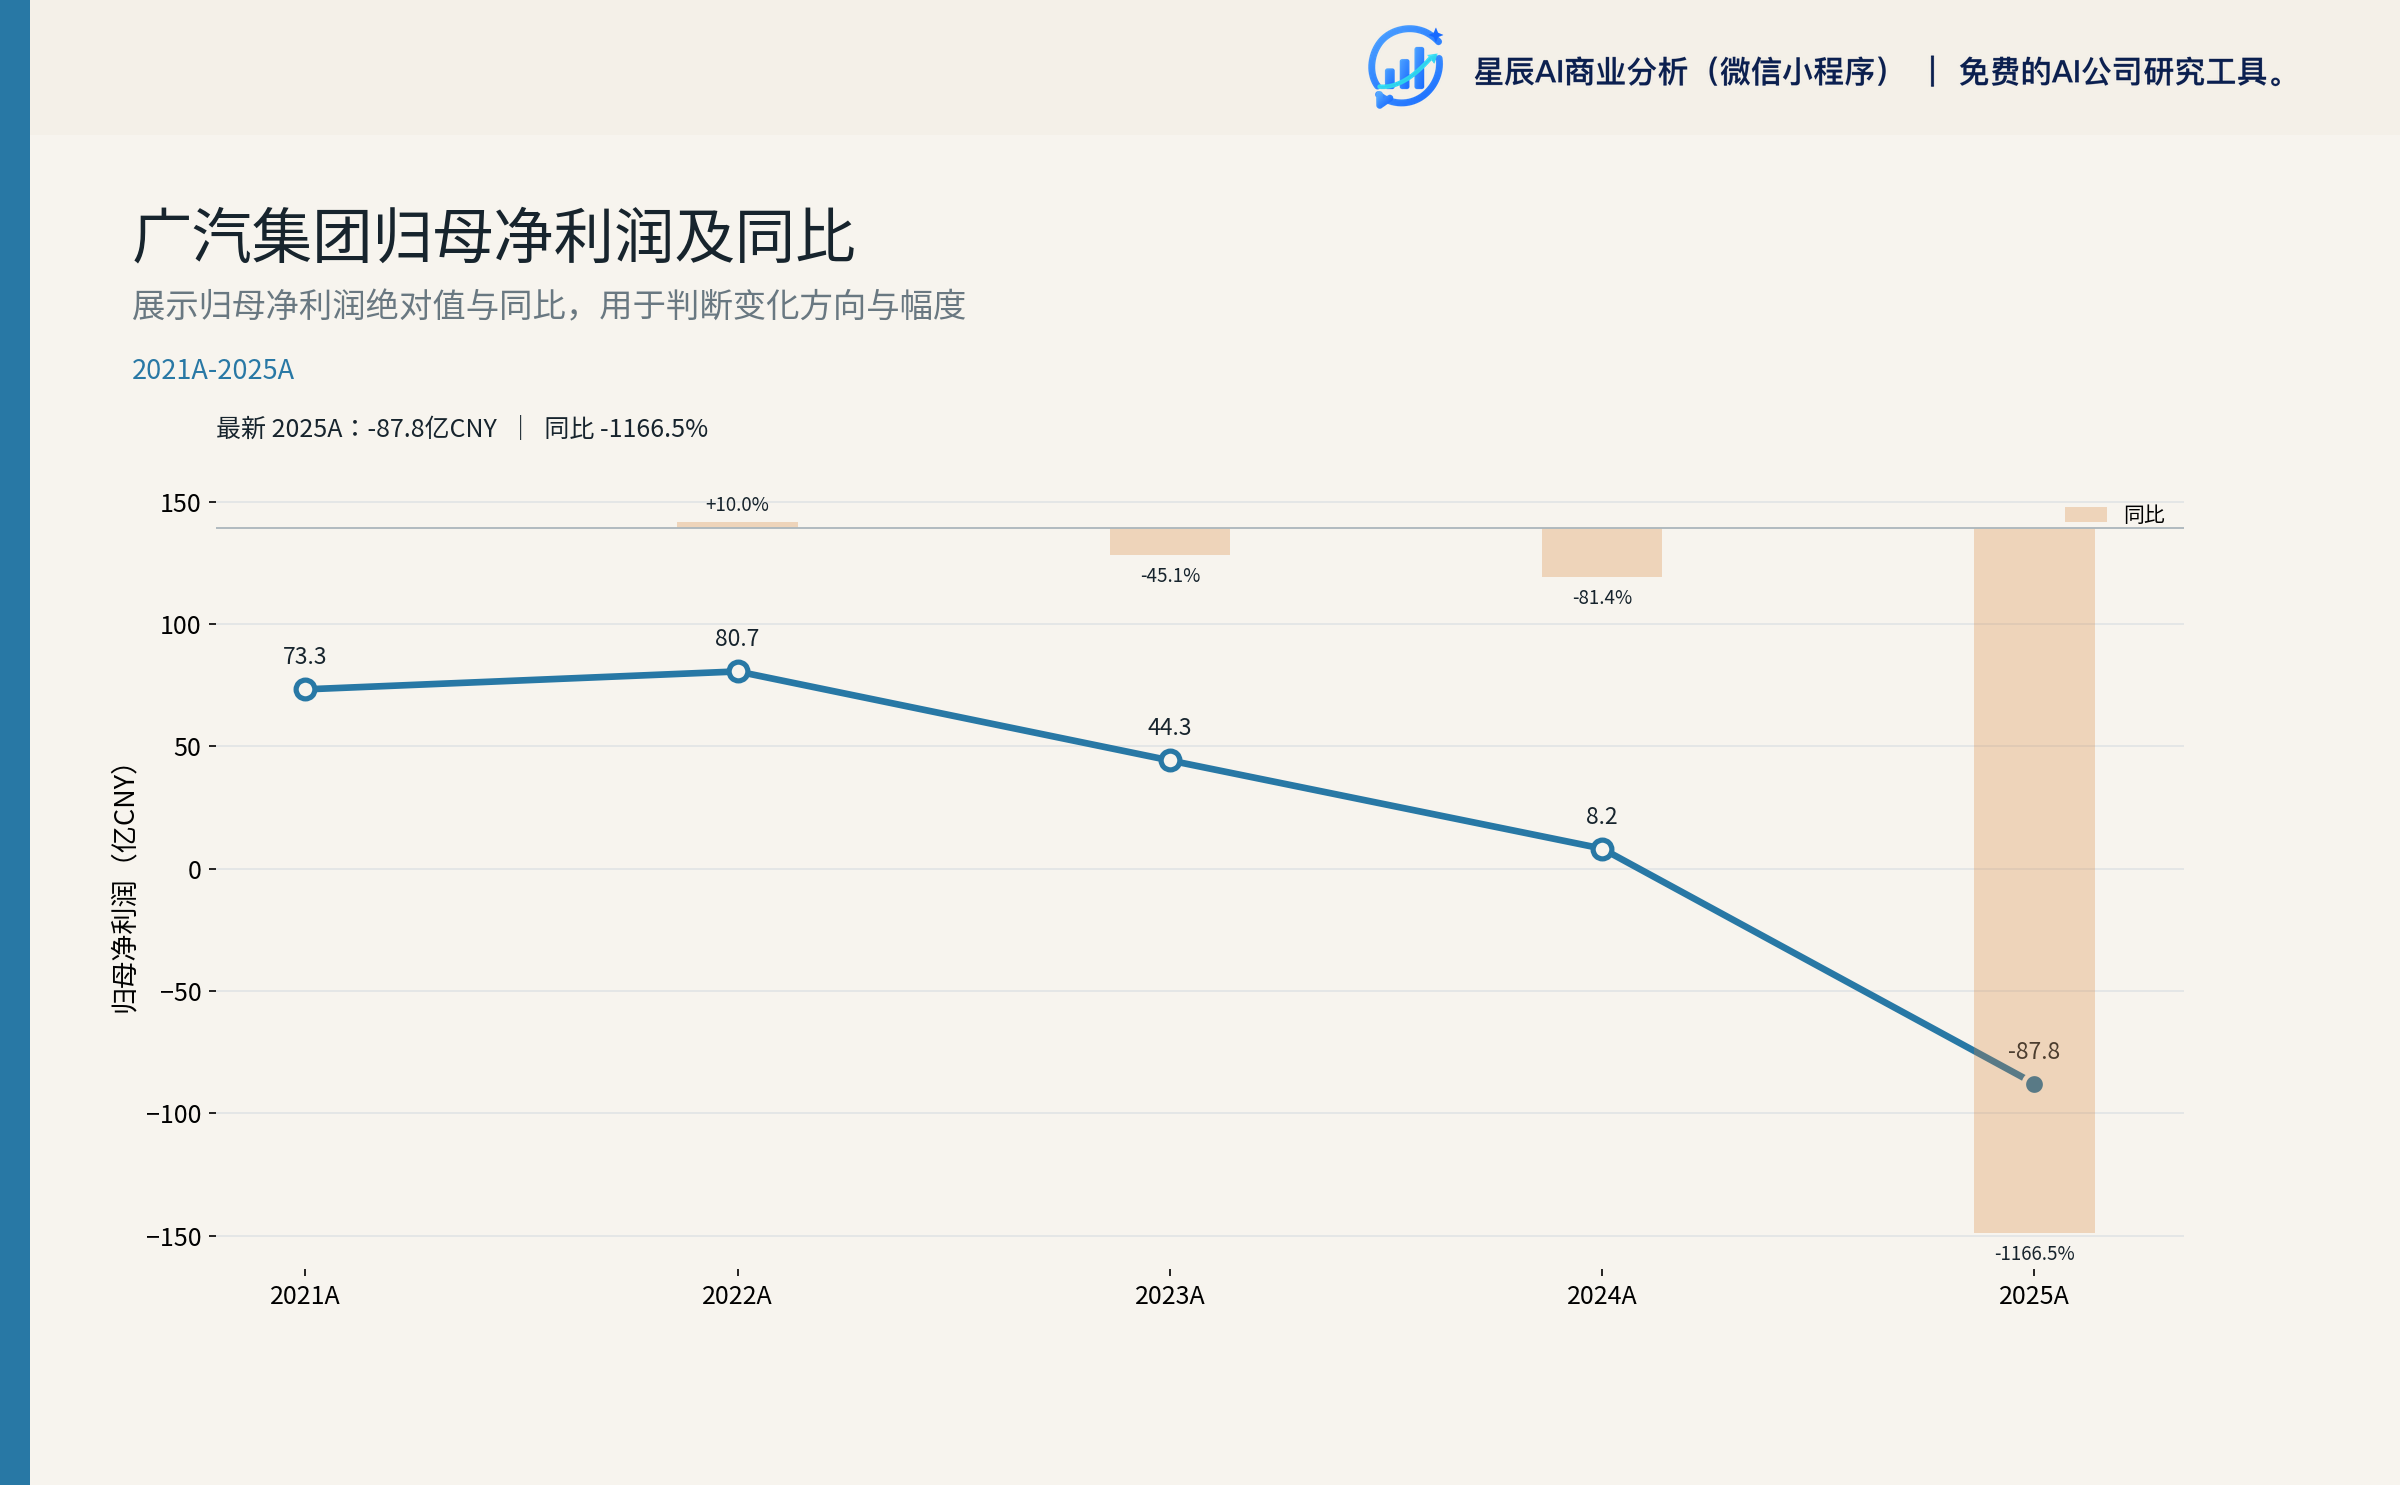Click the -87.8 data label
This screenshot has width=2400, height=1485.
pyautogui.click(x=2034, y=1051)
